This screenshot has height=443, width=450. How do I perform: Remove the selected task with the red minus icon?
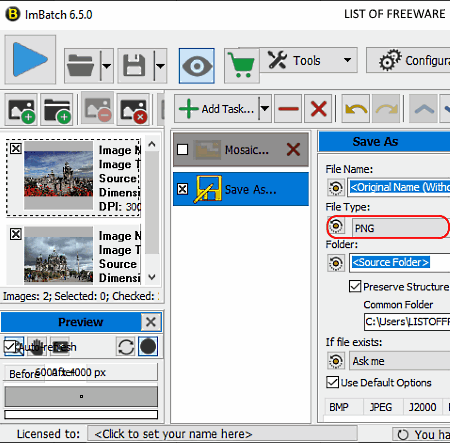pyautogui.click(x=288, y=109)
